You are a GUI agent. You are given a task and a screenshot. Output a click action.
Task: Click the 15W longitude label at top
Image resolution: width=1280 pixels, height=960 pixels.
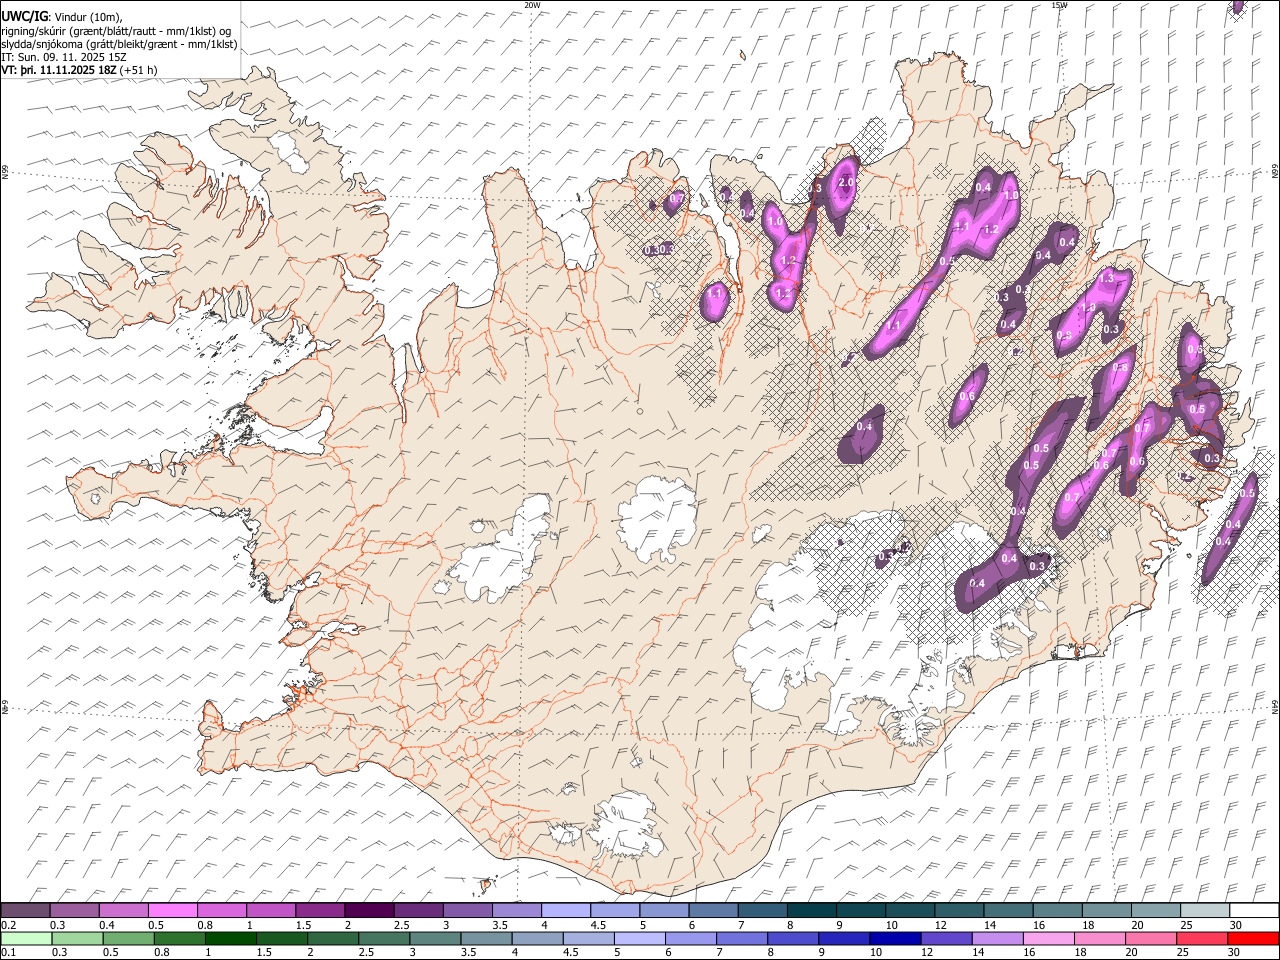(1058, 5)
